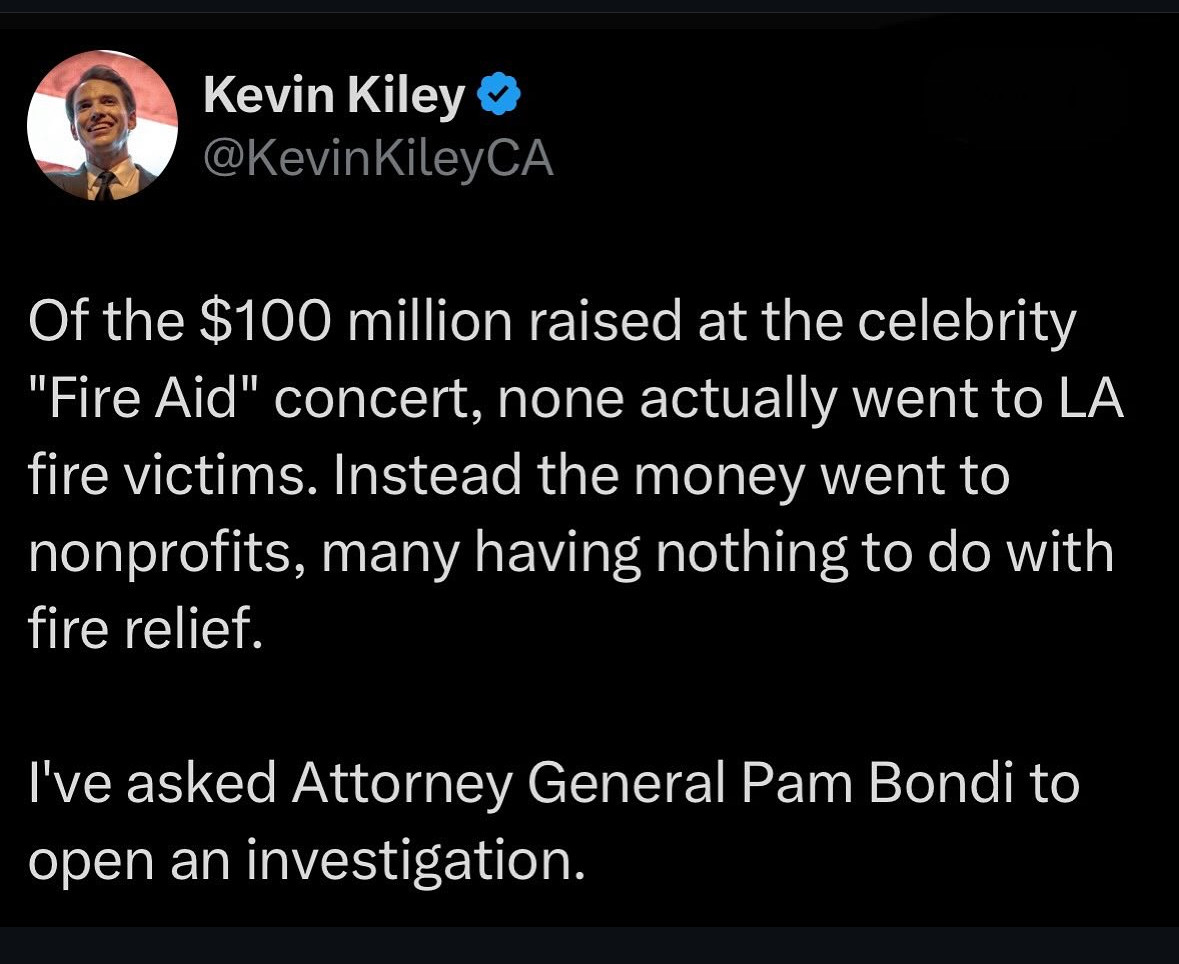Open Kevin Kiley's round profile photo
Image resolution: width=1179 pixels, height=964 pixels.
point(102,126)
